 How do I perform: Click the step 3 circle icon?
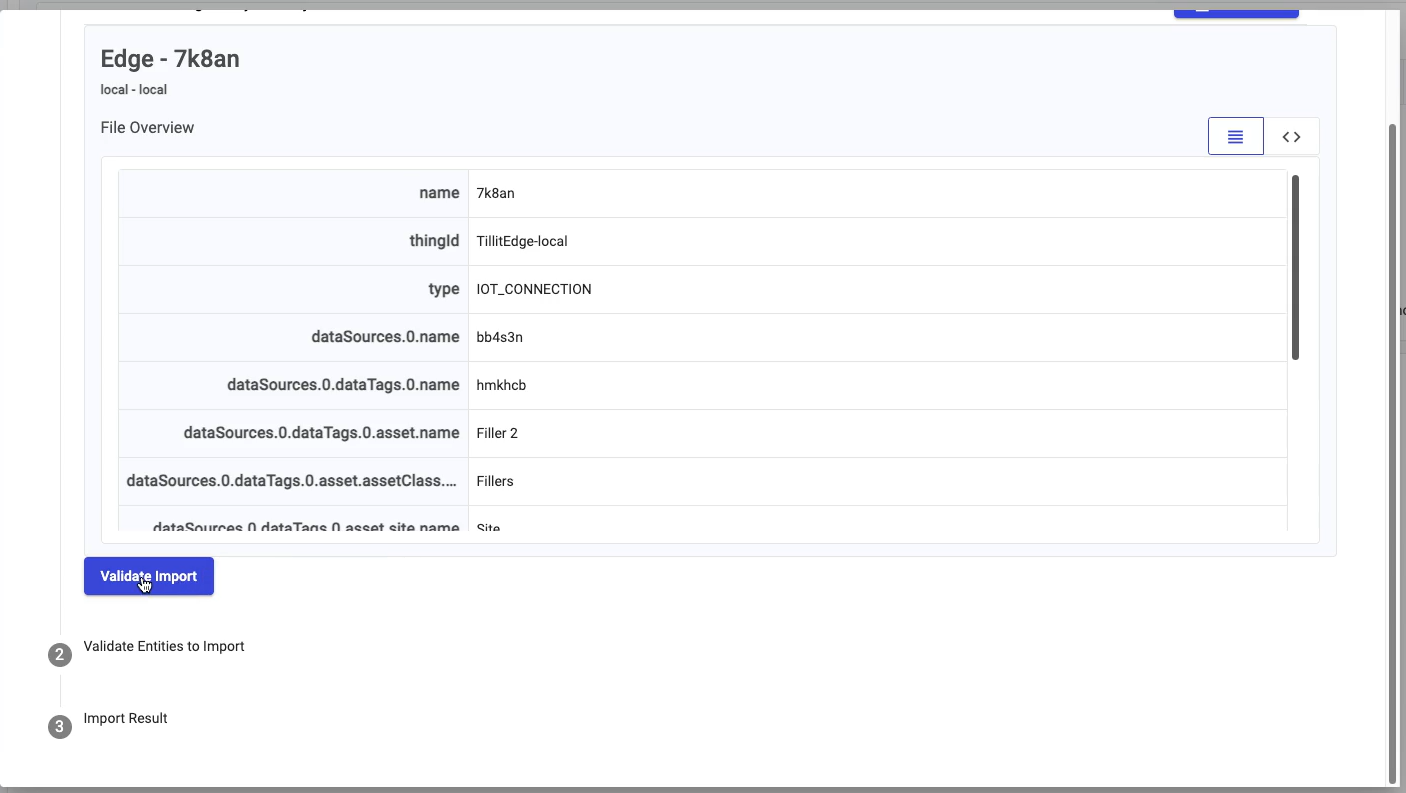pyautogui.click(x=60, y=727)
